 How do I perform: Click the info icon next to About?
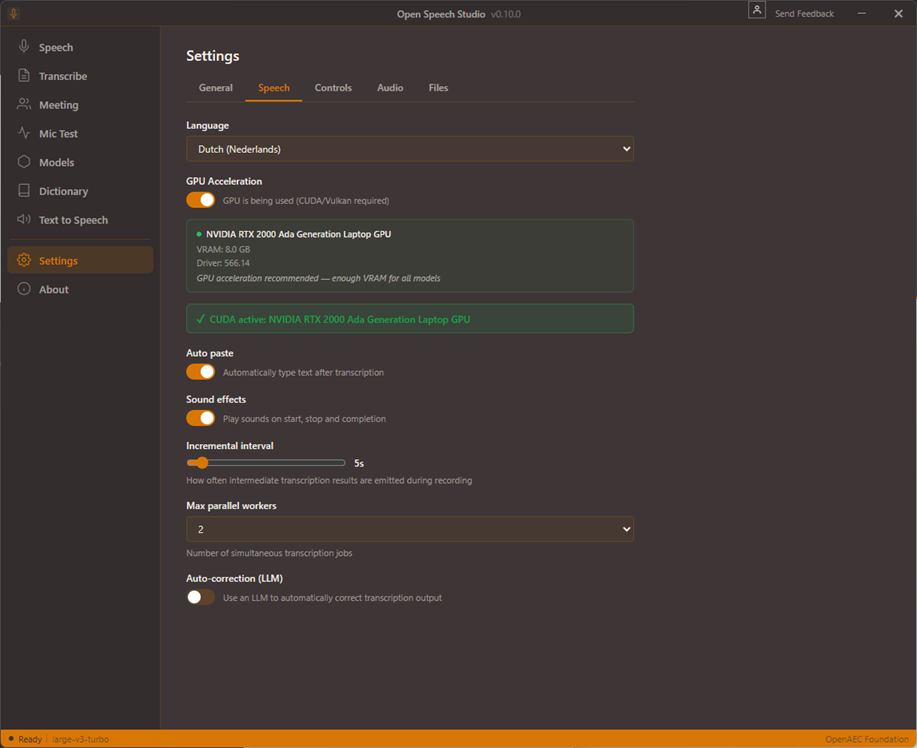click(x=24, y=289)
